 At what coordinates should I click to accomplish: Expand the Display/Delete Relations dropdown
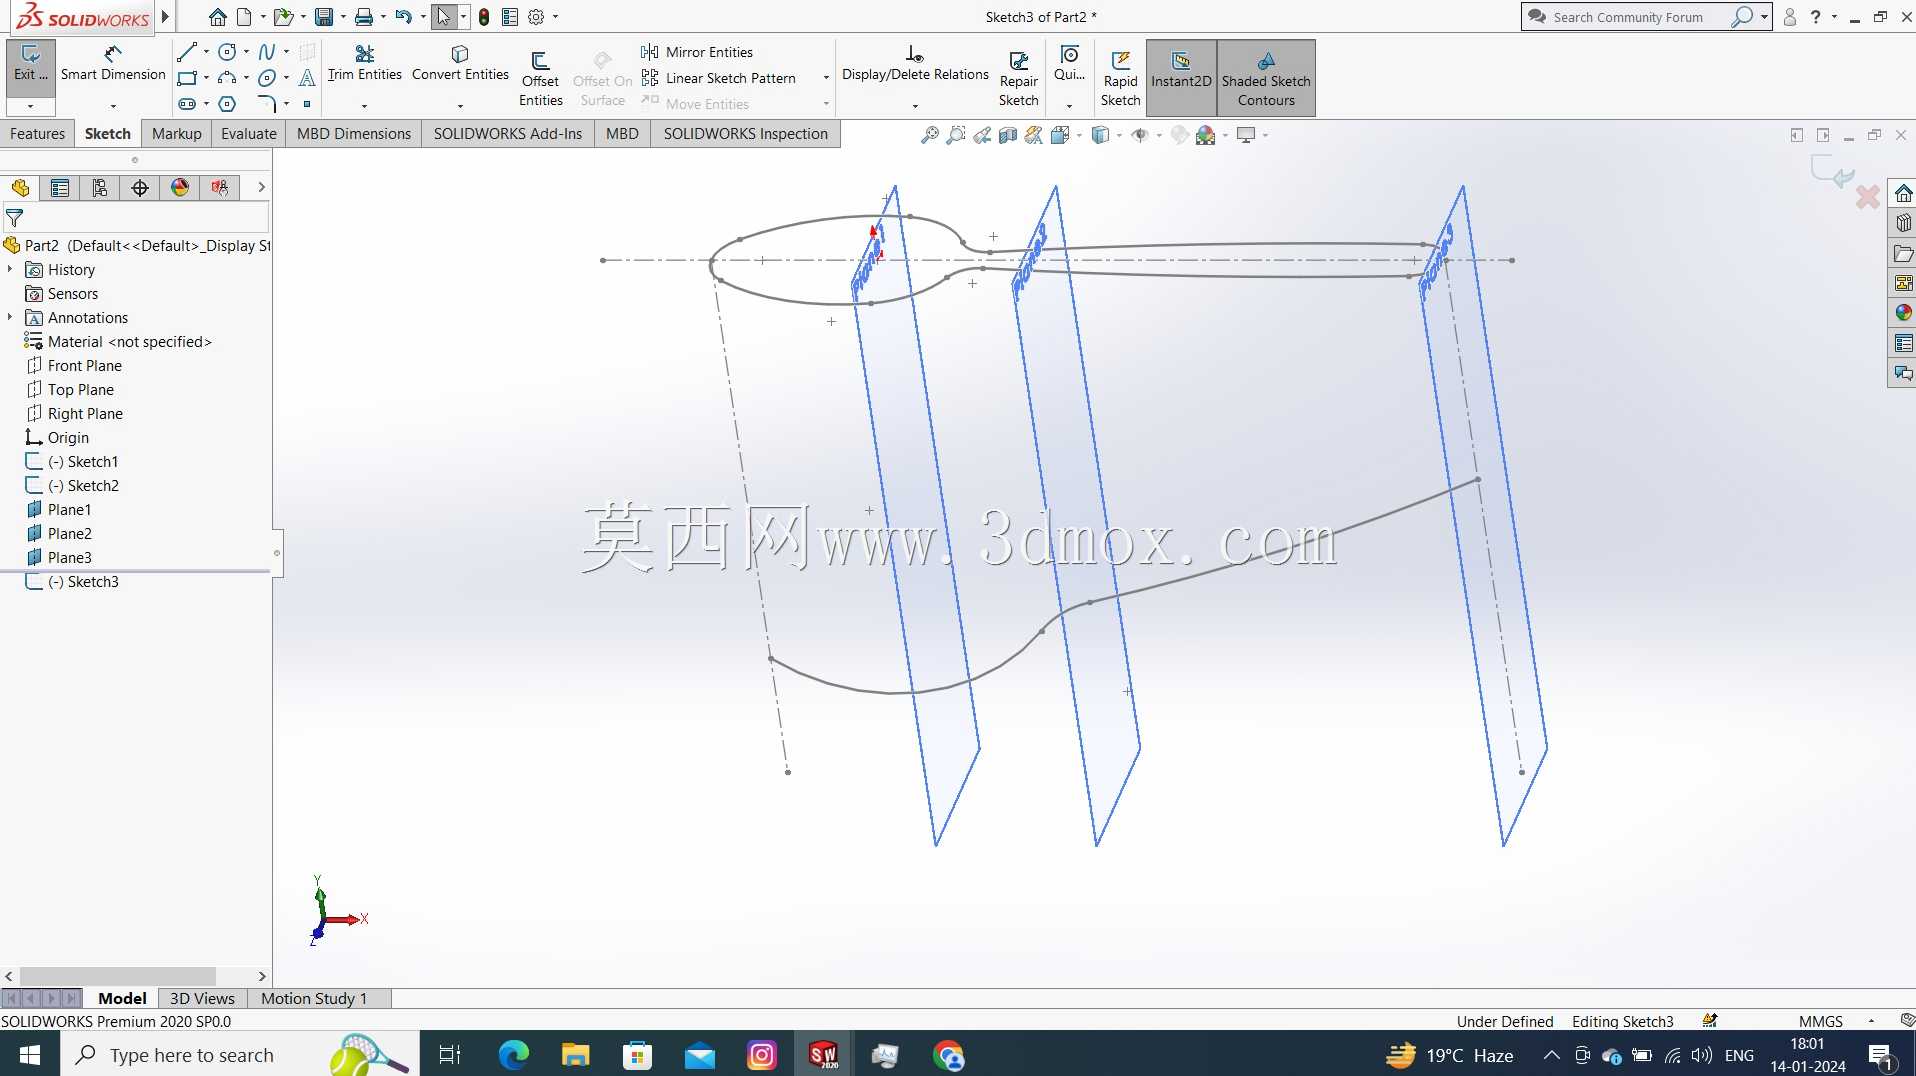point(915,105)
